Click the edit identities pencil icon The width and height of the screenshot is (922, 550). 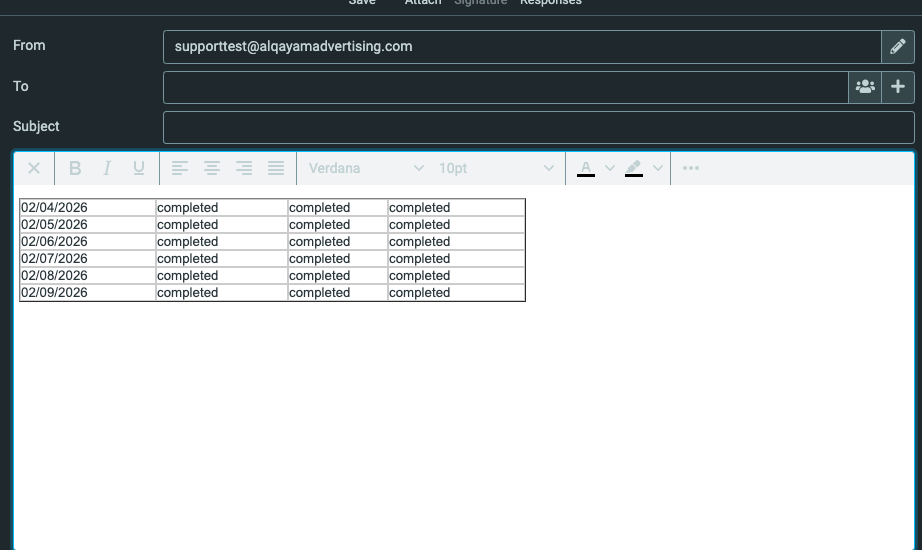pyautogui.click(x=897, y=47)
